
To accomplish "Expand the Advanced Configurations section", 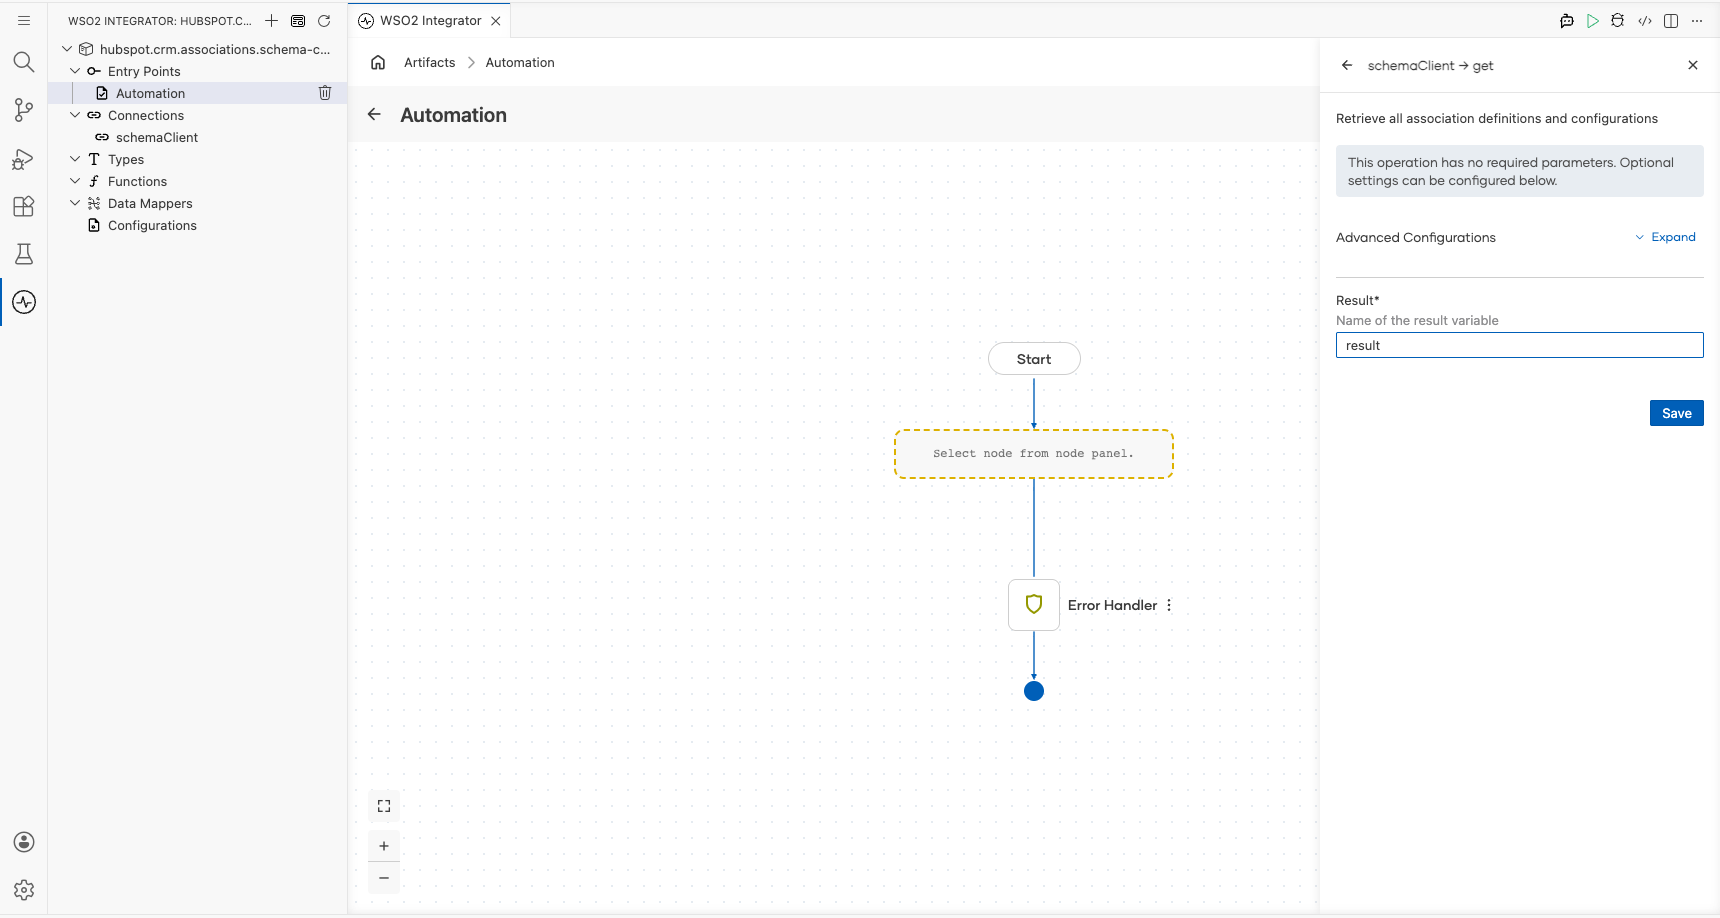I will point(1666,237).
